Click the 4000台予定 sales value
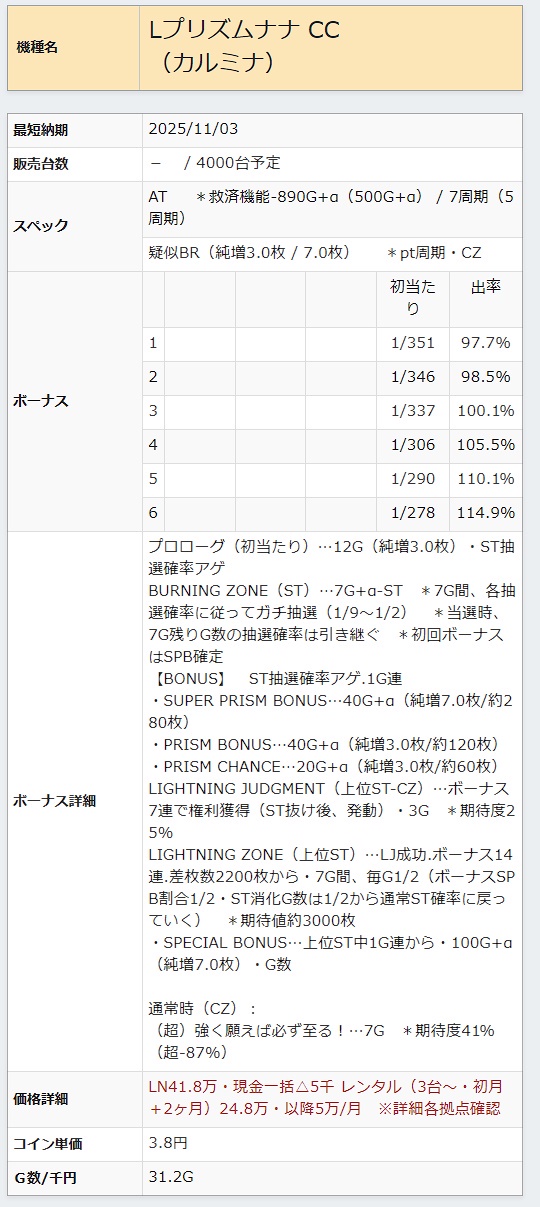 point(239,163)
